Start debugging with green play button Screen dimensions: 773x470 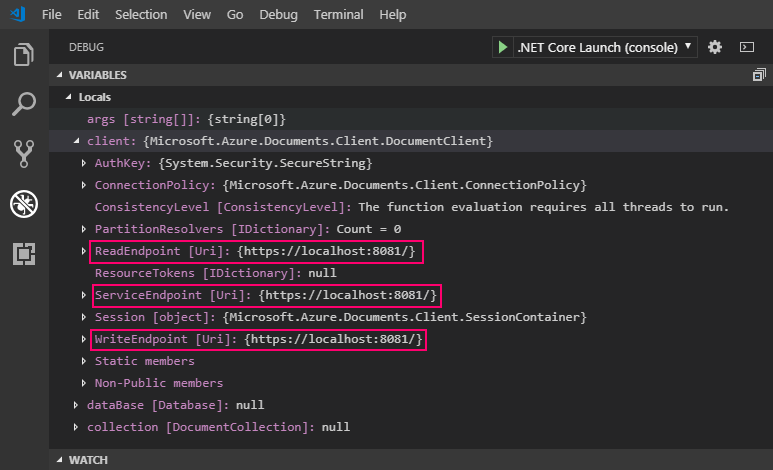(x=503, y=47)
